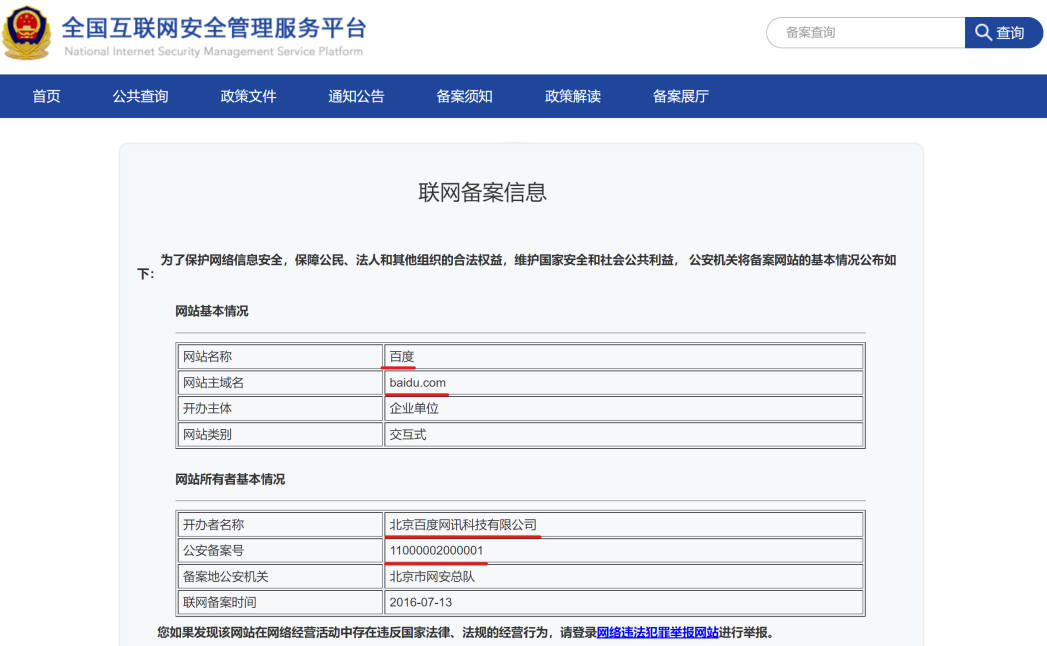The width and height of the screenshot is (1047, 646).
Task: Click the 全国互联网安全管理服务平台 site title
Action: 214,28
